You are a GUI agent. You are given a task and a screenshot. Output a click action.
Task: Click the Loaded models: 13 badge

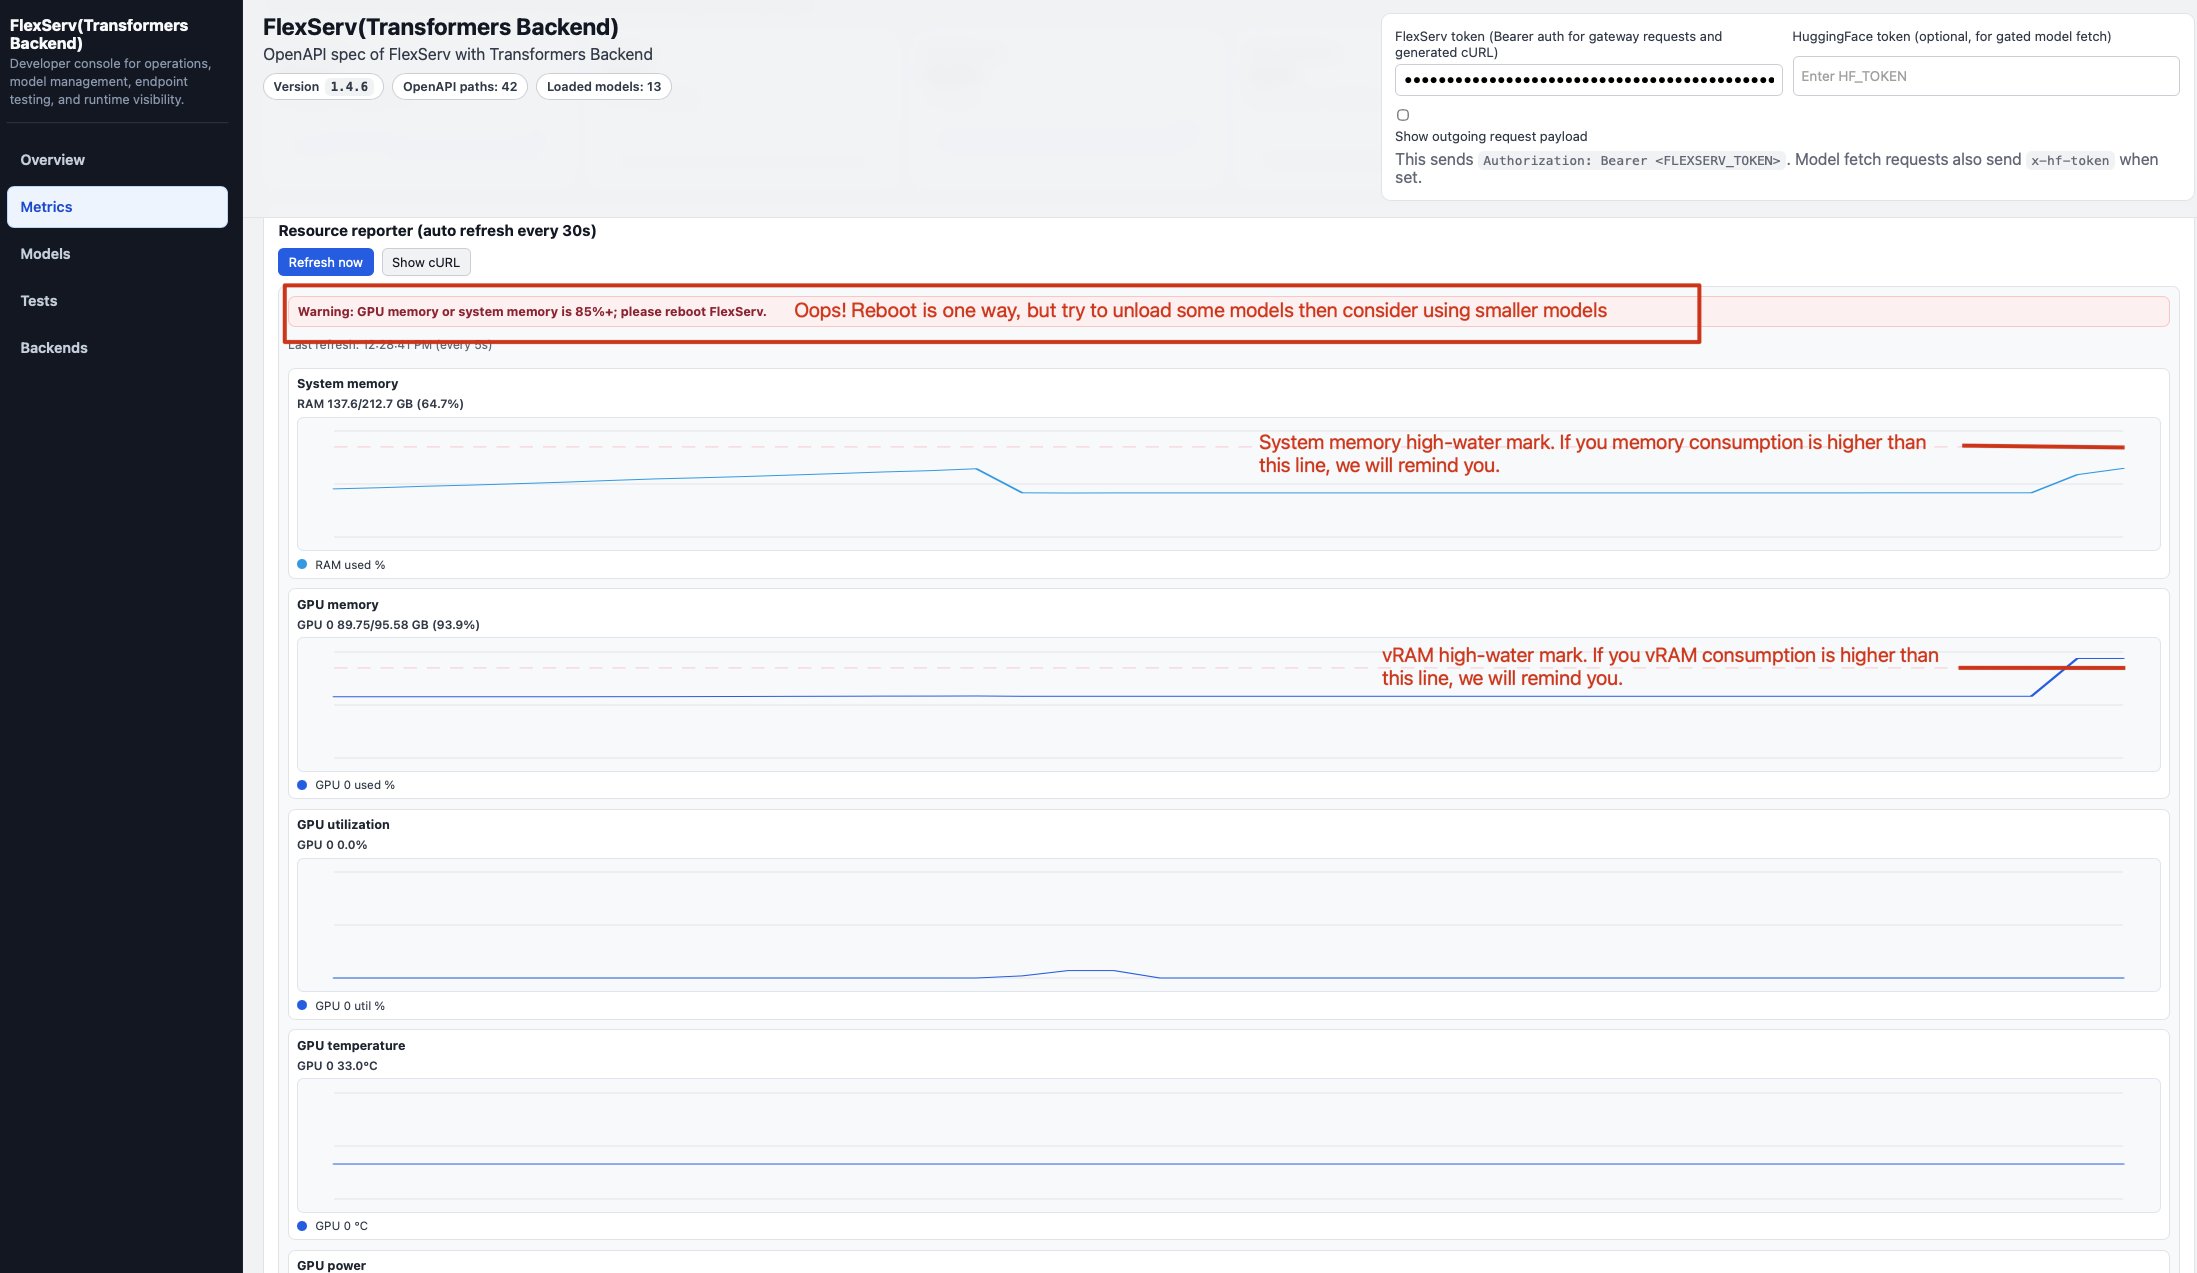point(604,87)
